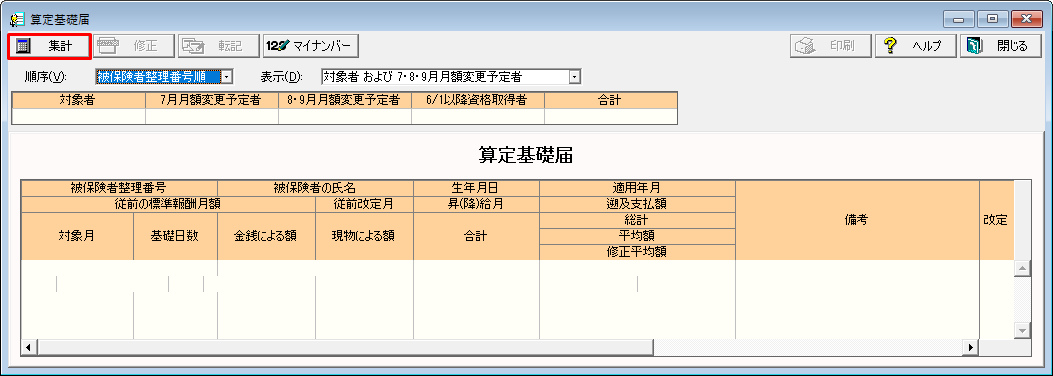1053x376 pixels.
Task: Expand the 表示 display filter dropdown
Action: coord(574,77)
